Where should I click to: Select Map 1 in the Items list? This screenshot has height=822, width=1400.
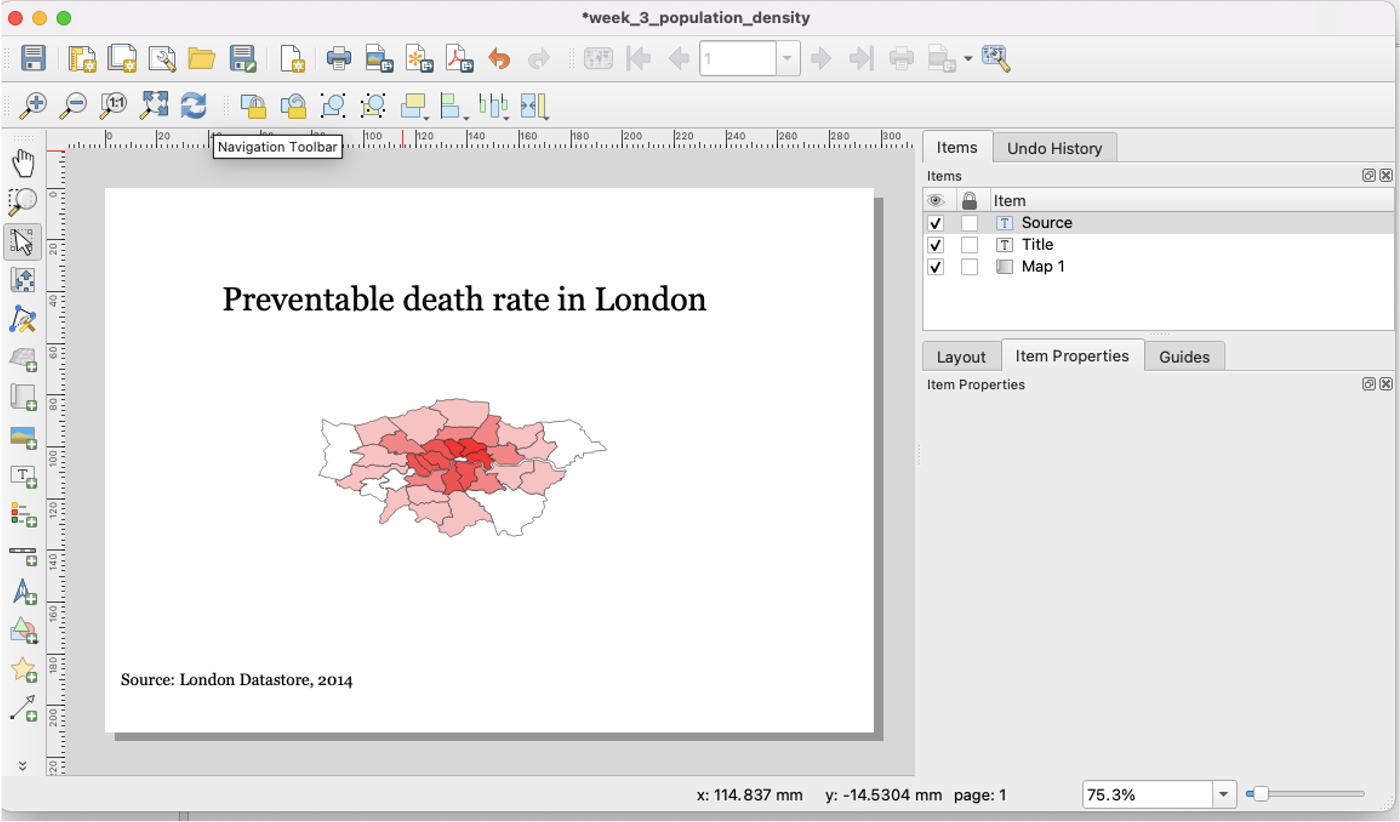click(1043, 266)
